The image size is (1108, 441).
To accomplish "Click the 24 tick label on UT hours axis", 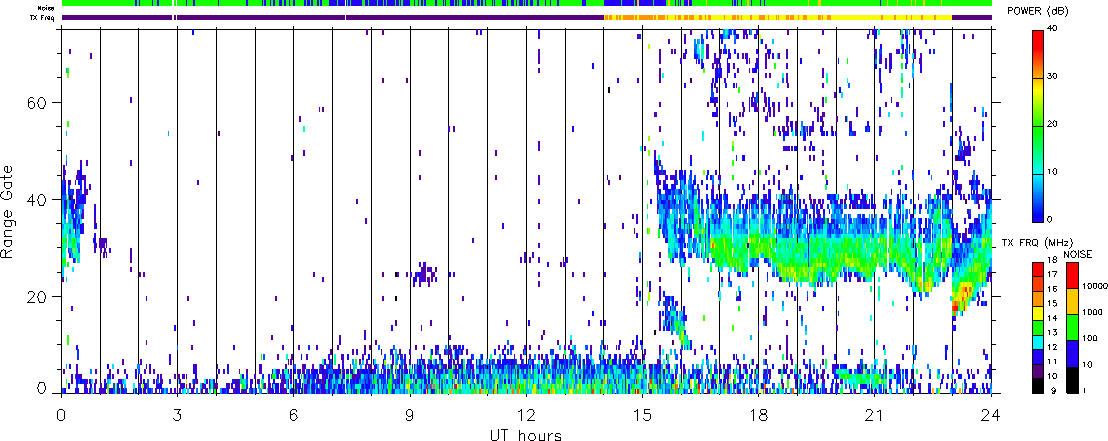I will tap(991, 414).
